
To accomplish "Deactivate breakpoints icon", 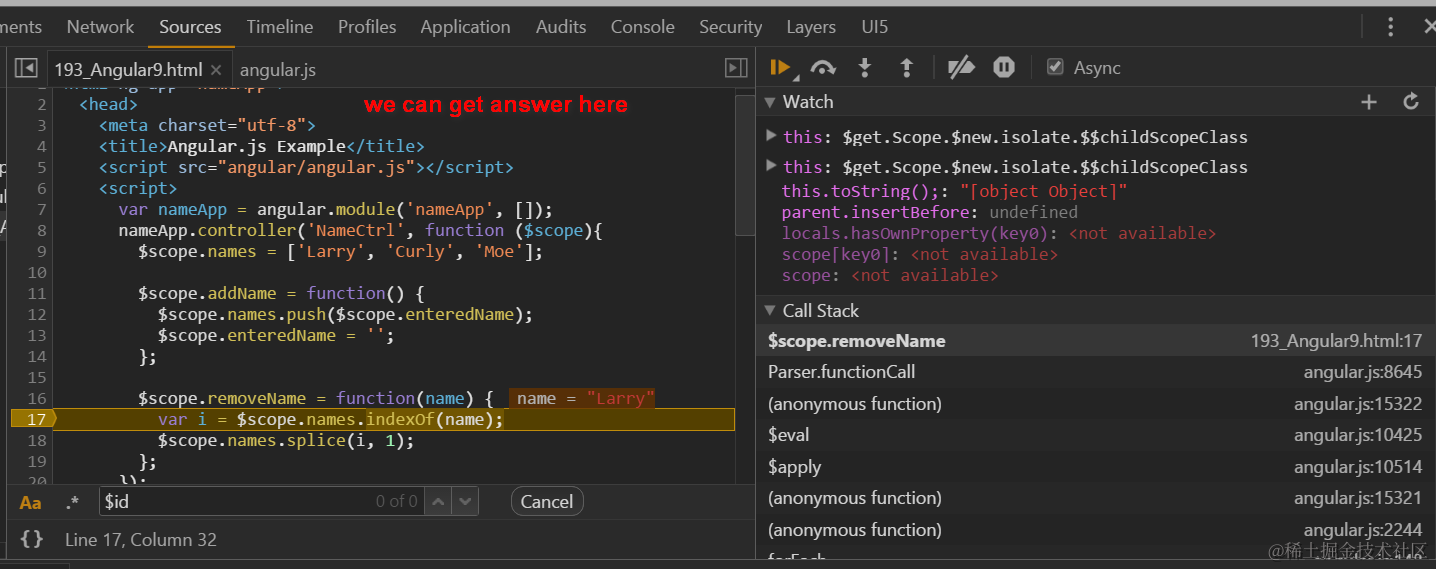I will click(961, 67).
